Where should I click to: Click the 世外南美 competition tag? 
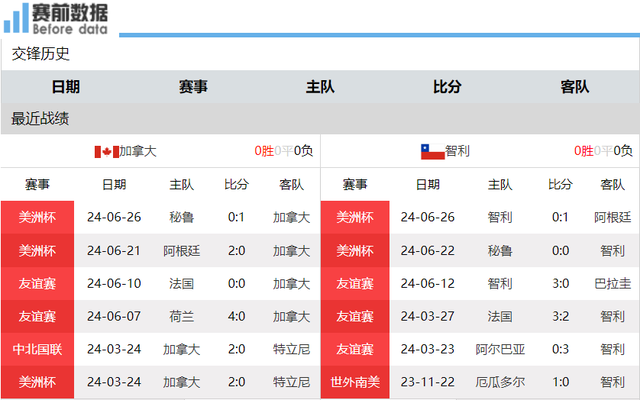(355, 382)
